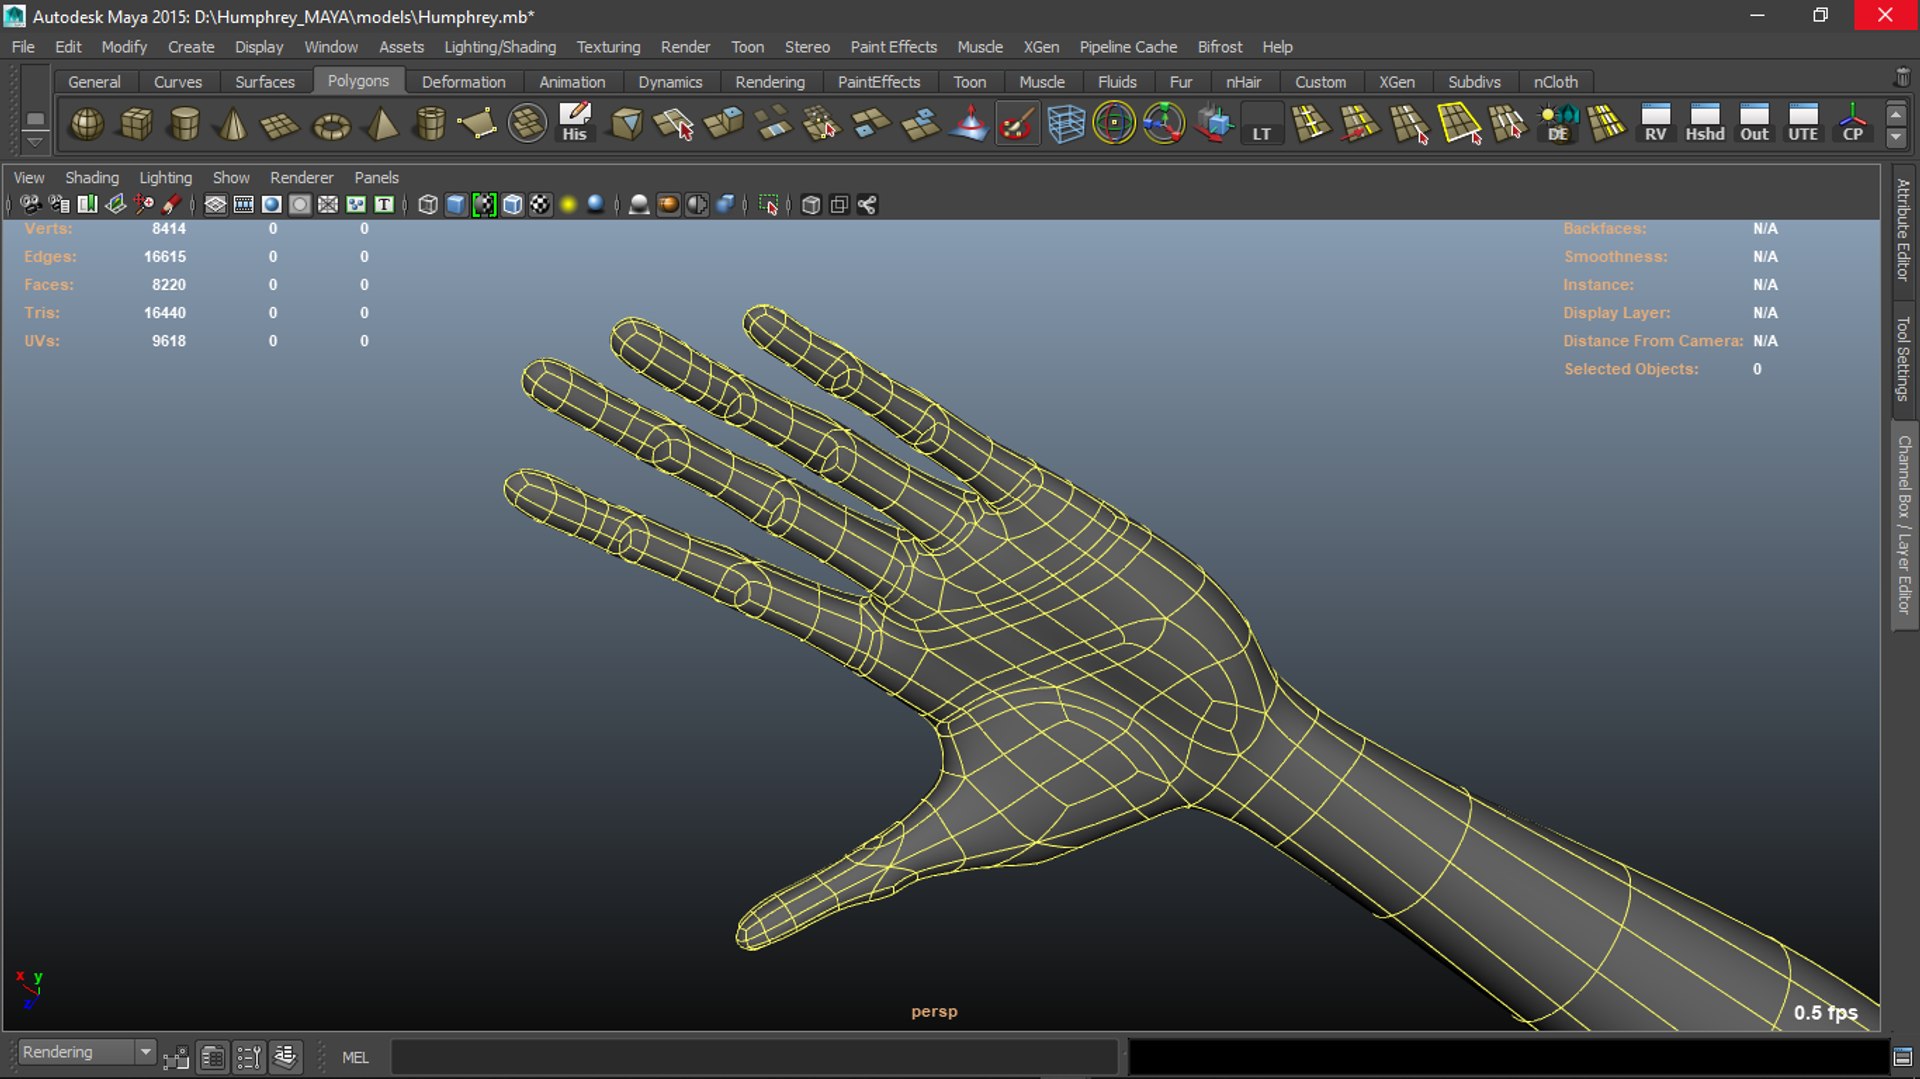Viewport: 1920px width, 1079px height.
Task: Toggle textured display checker button
Action: pos(540,205)
